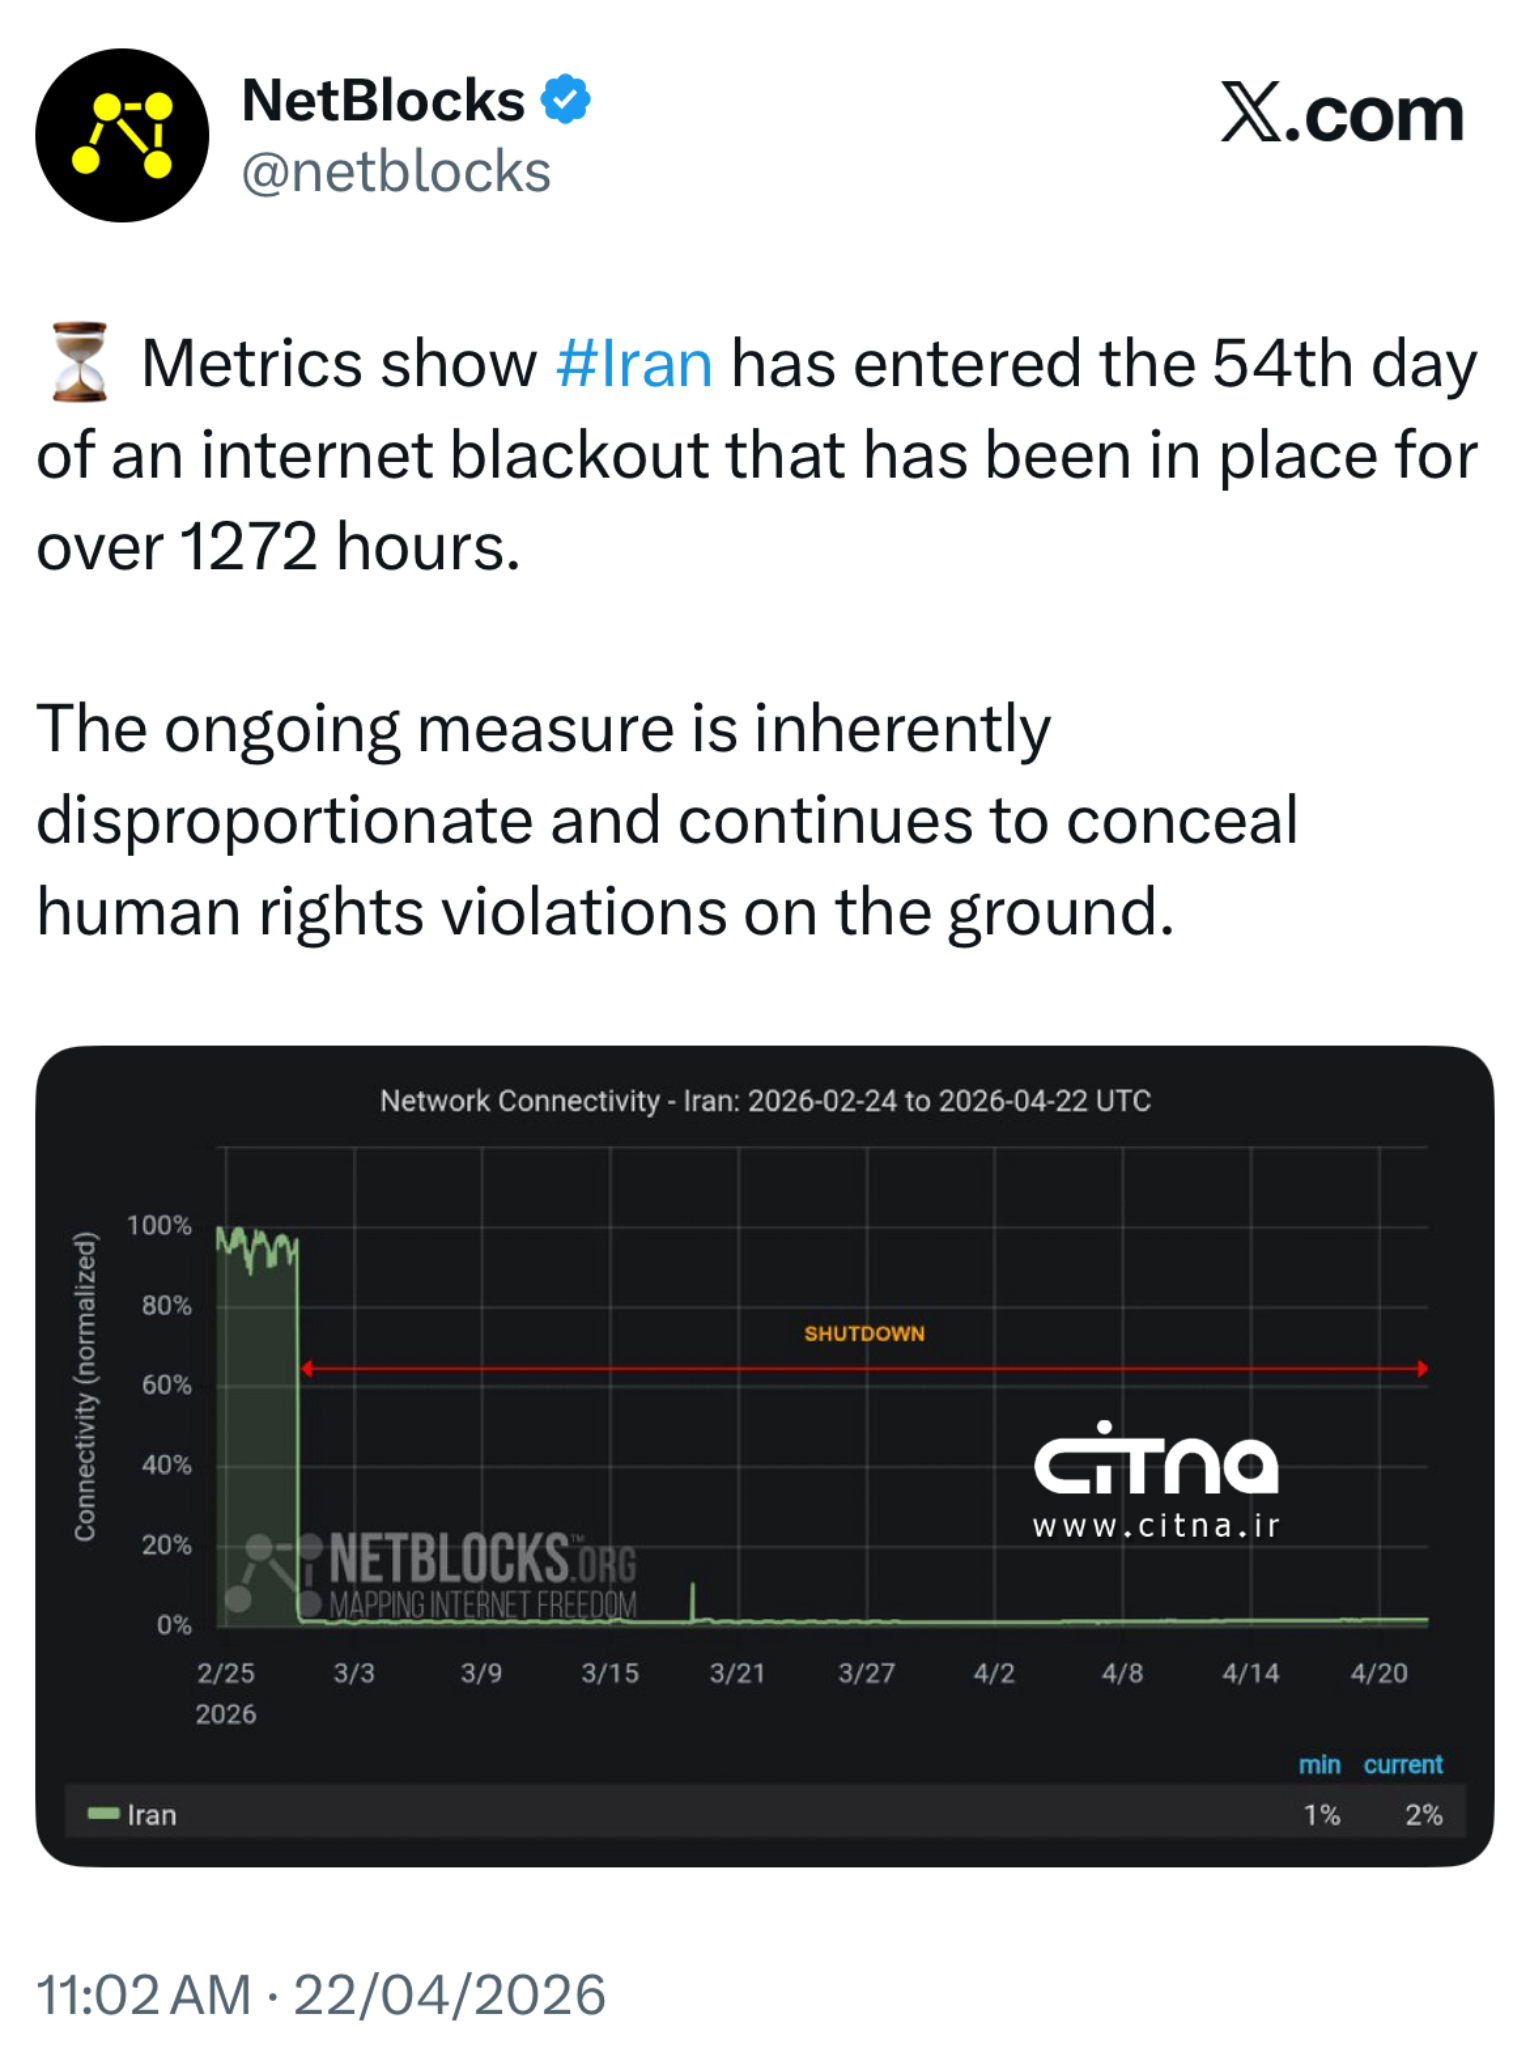Click the red arrowhead at shutdown start
This screenshot has height=2048, width=1530.
pos(307,1368)
